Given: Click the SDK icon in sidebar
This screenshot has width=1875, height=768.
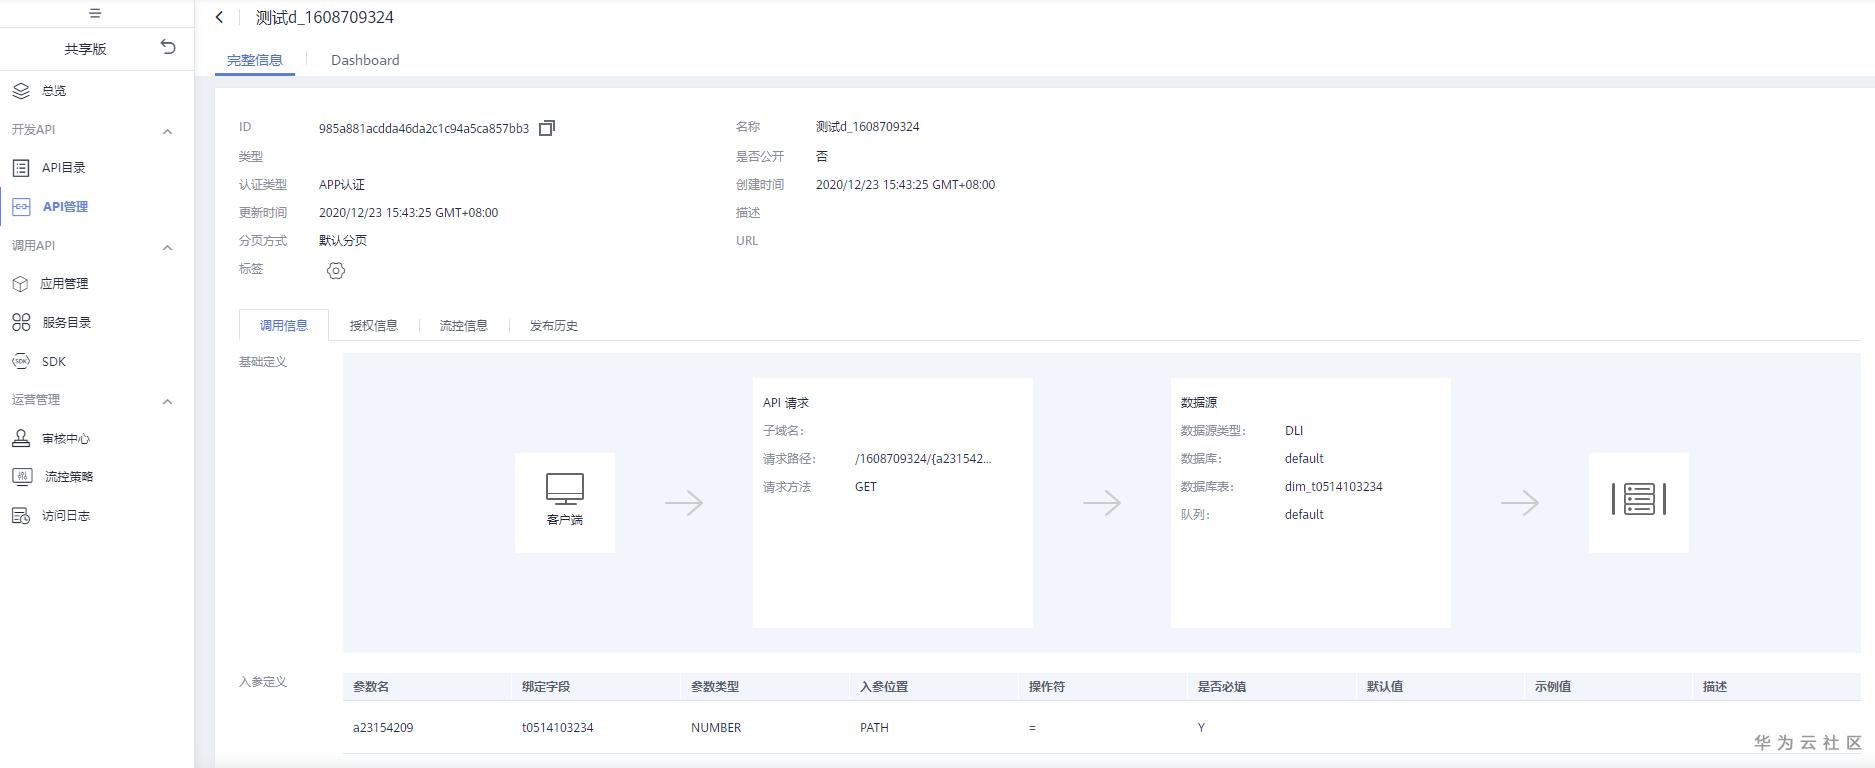Looking at the screenshot, I should (x=21, y=361).
